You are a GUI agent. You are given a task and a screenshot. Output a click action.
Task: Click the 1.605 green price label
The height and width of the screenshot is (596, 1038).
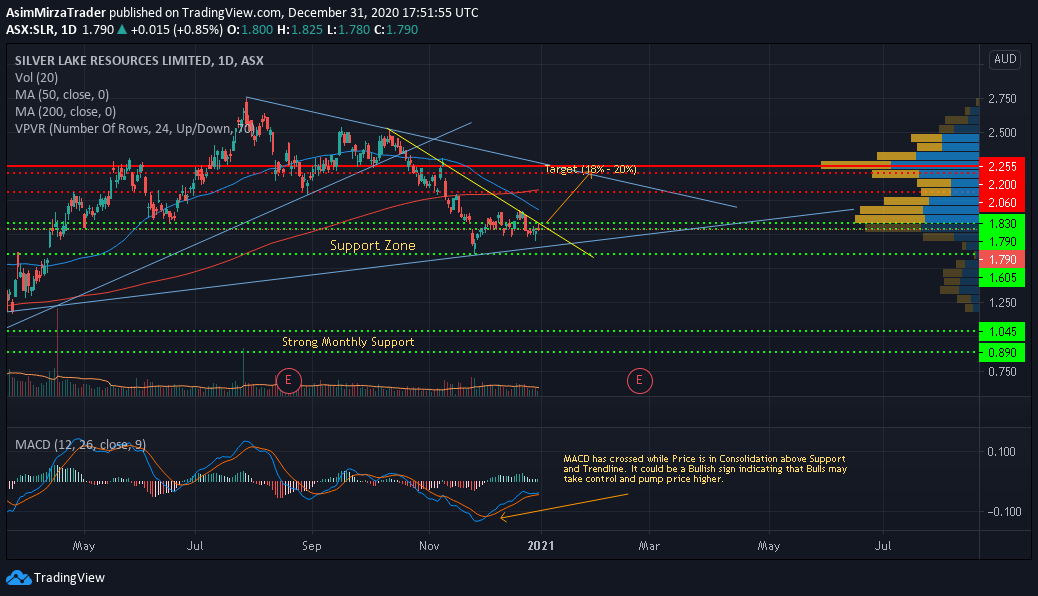point(1002,278)
